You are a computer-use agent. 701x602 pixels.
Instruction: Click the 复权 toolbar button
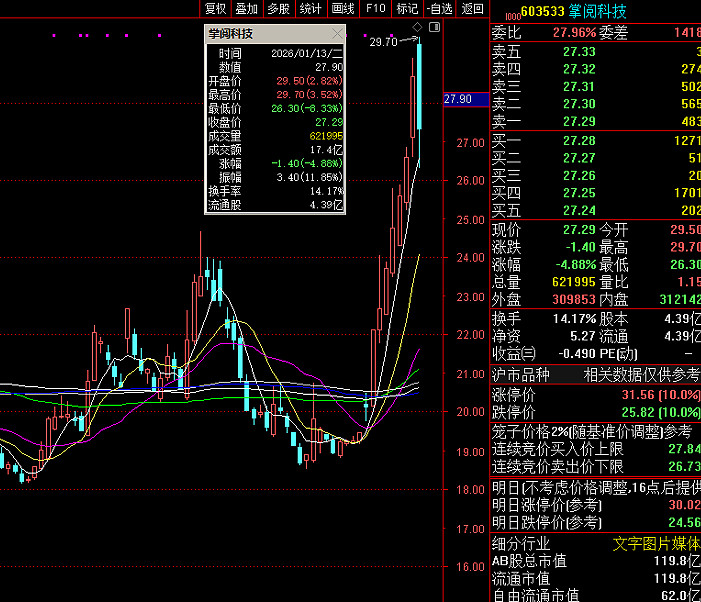tap(215, 8)
